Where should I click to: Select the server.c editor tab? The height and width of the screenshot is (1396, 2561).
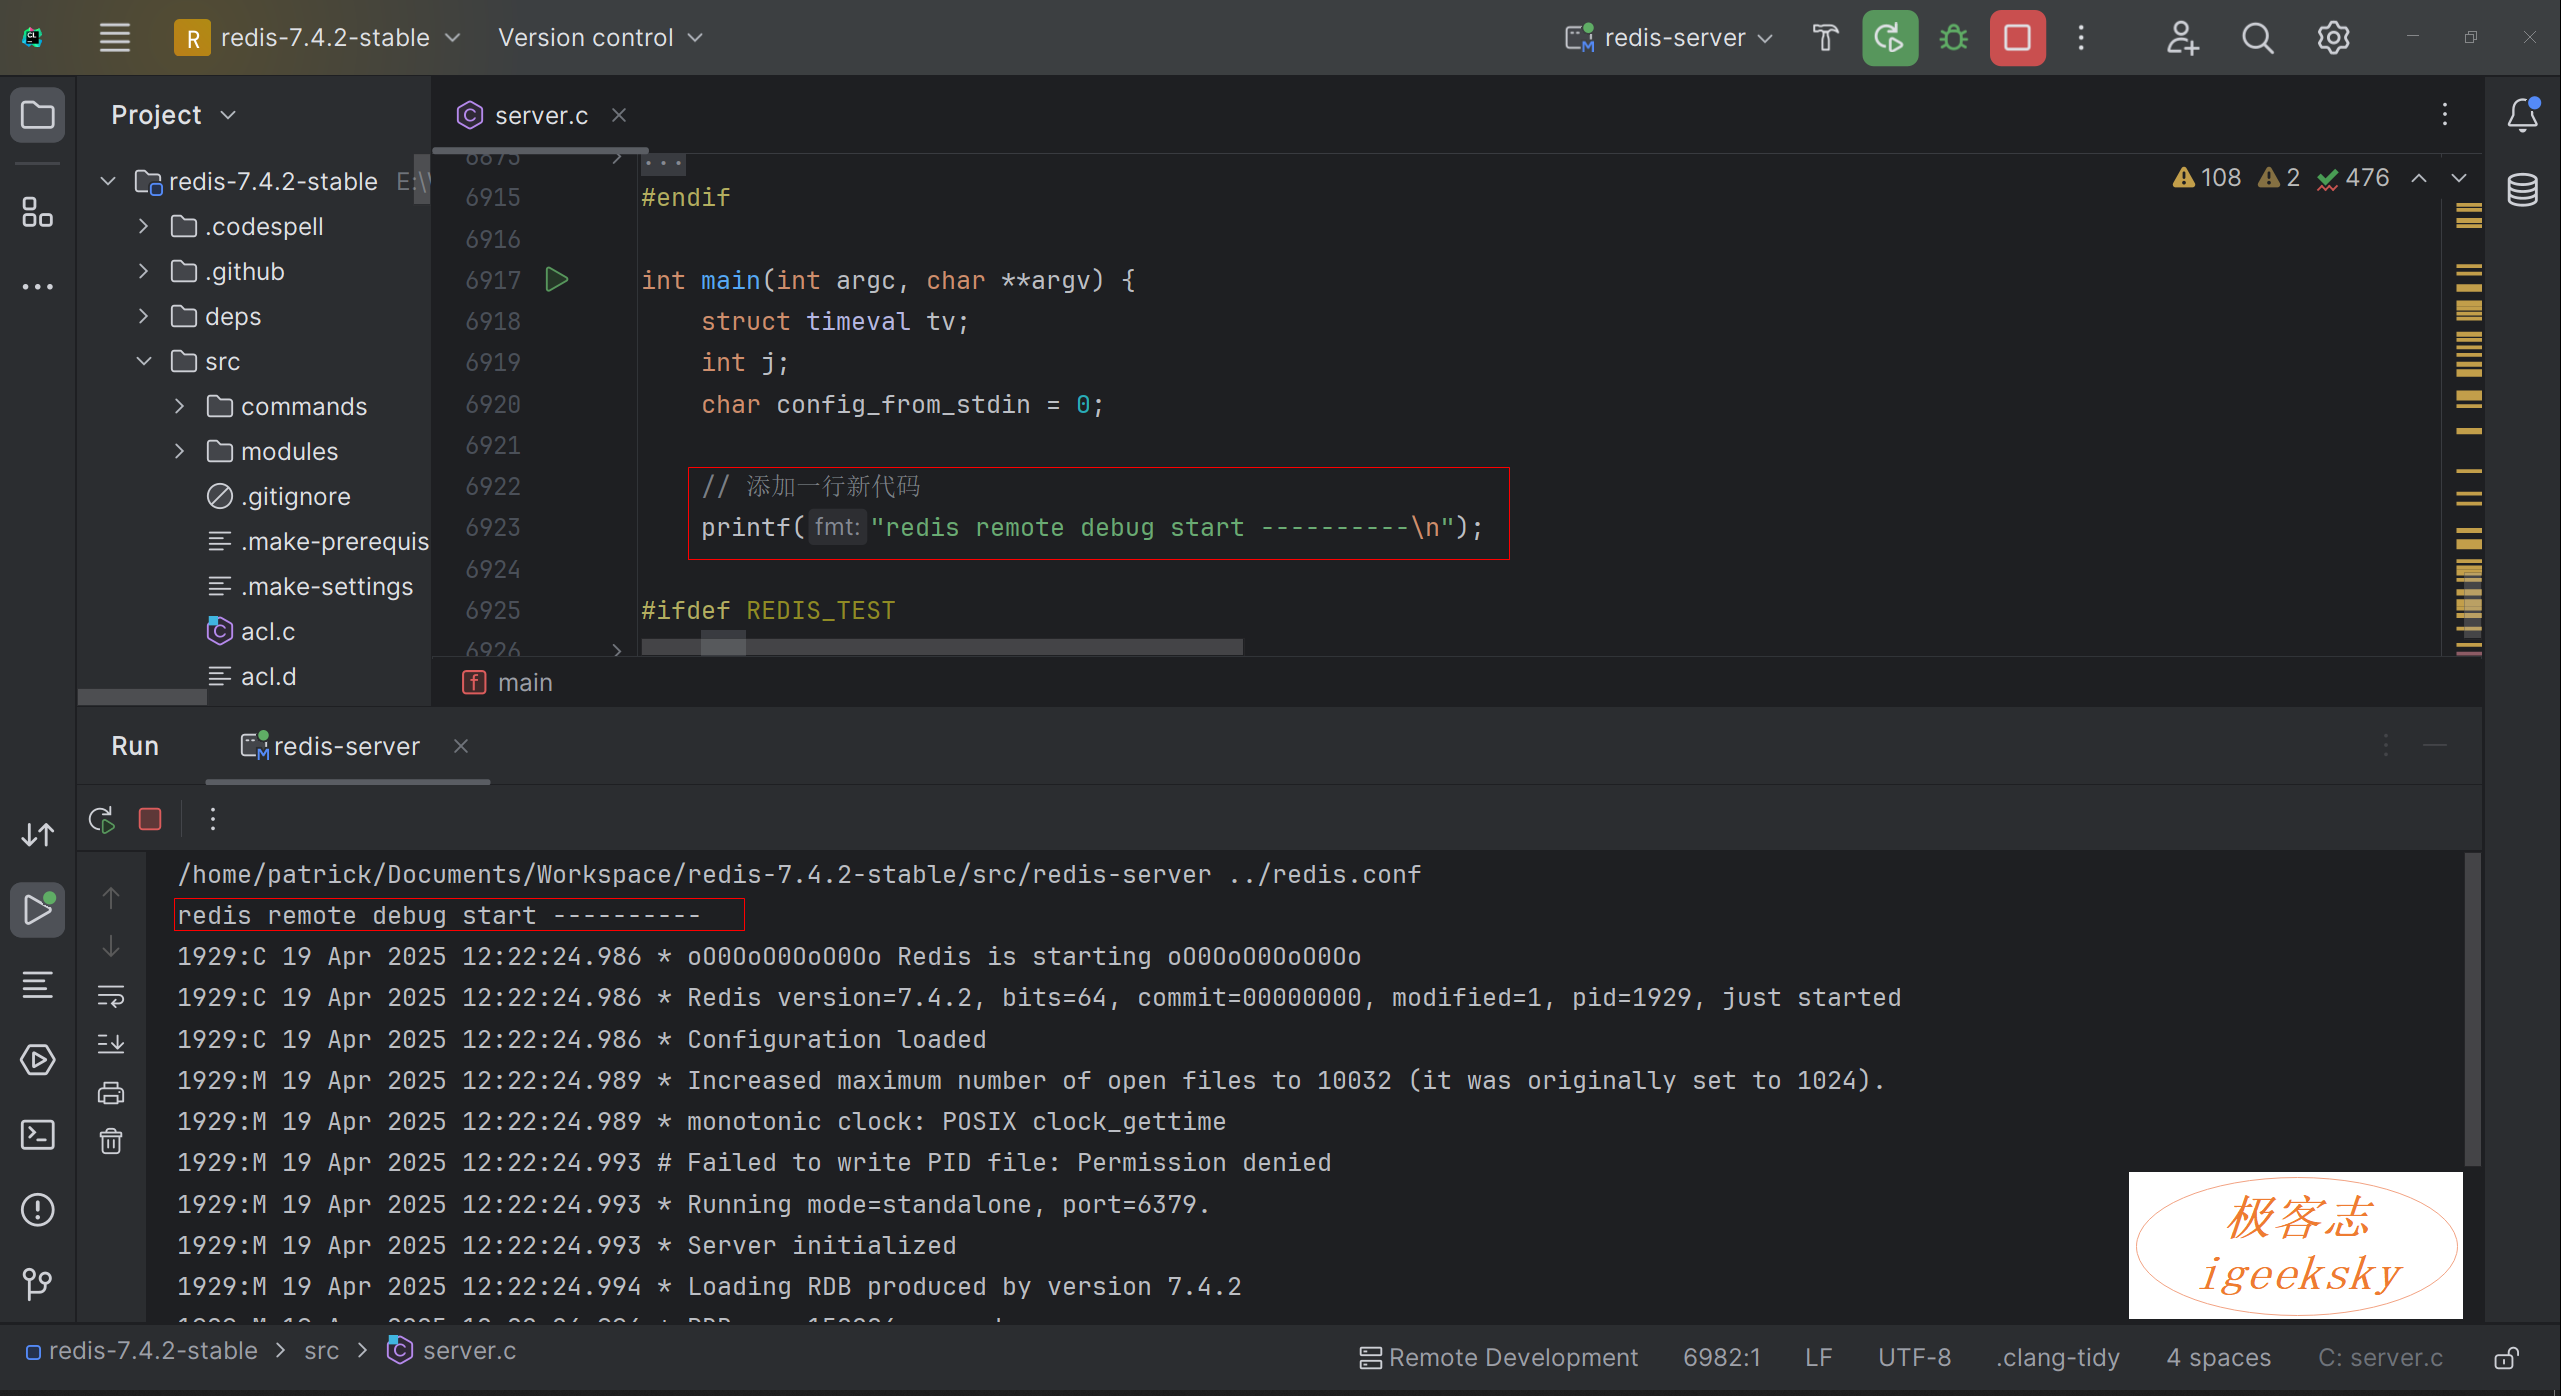coord(540,116)
